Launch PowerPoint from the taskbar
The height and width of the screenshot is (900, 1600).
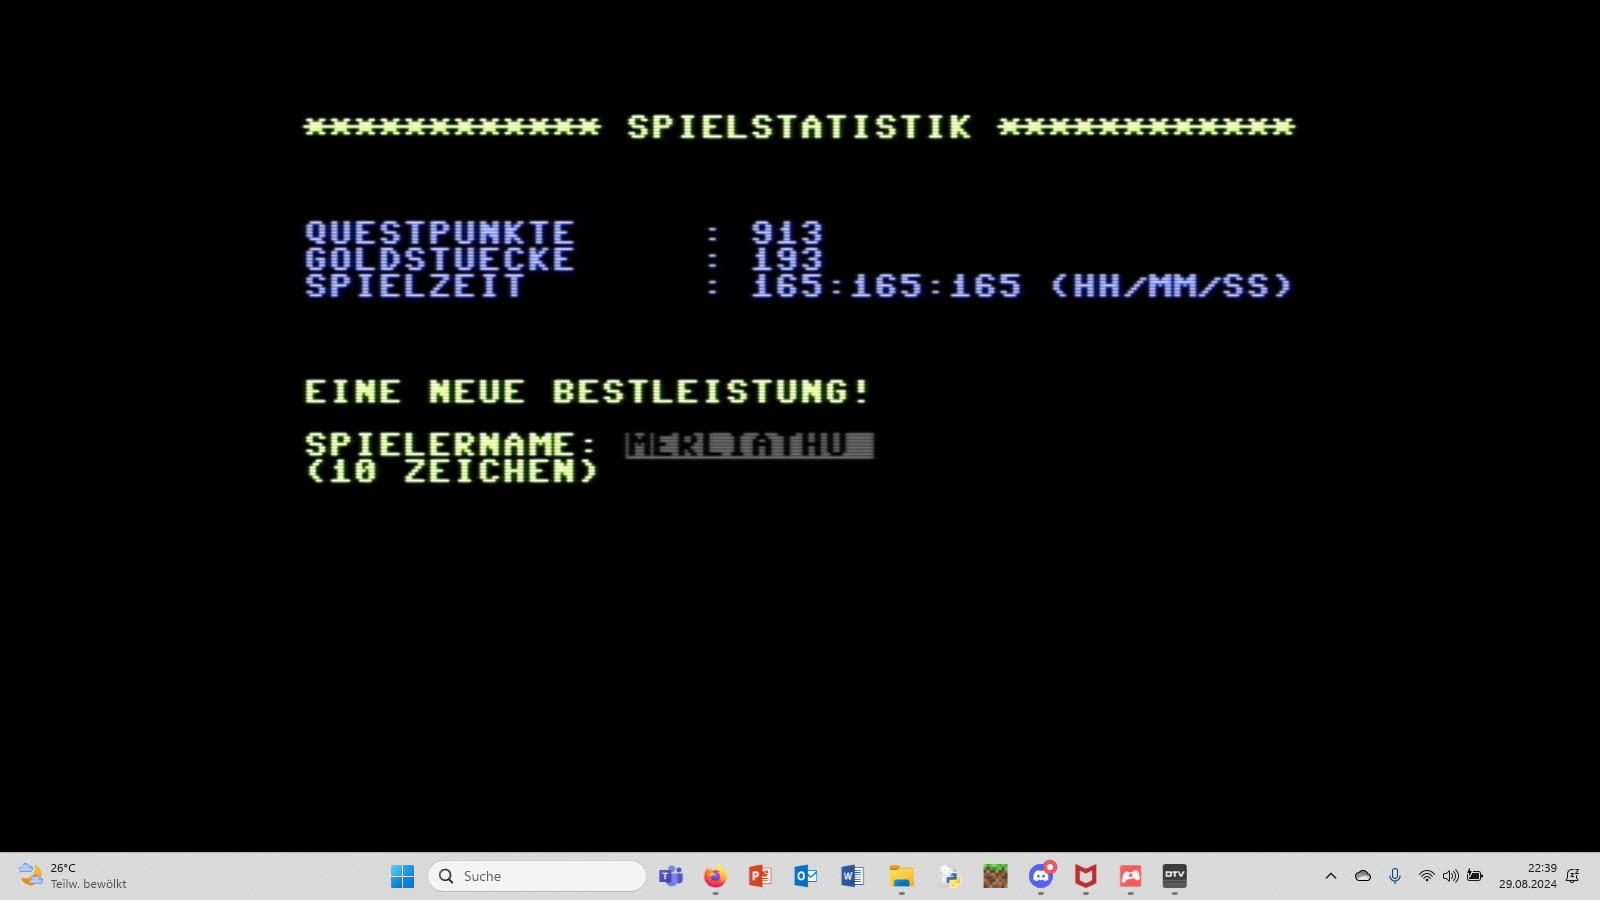tap(760, 876)
